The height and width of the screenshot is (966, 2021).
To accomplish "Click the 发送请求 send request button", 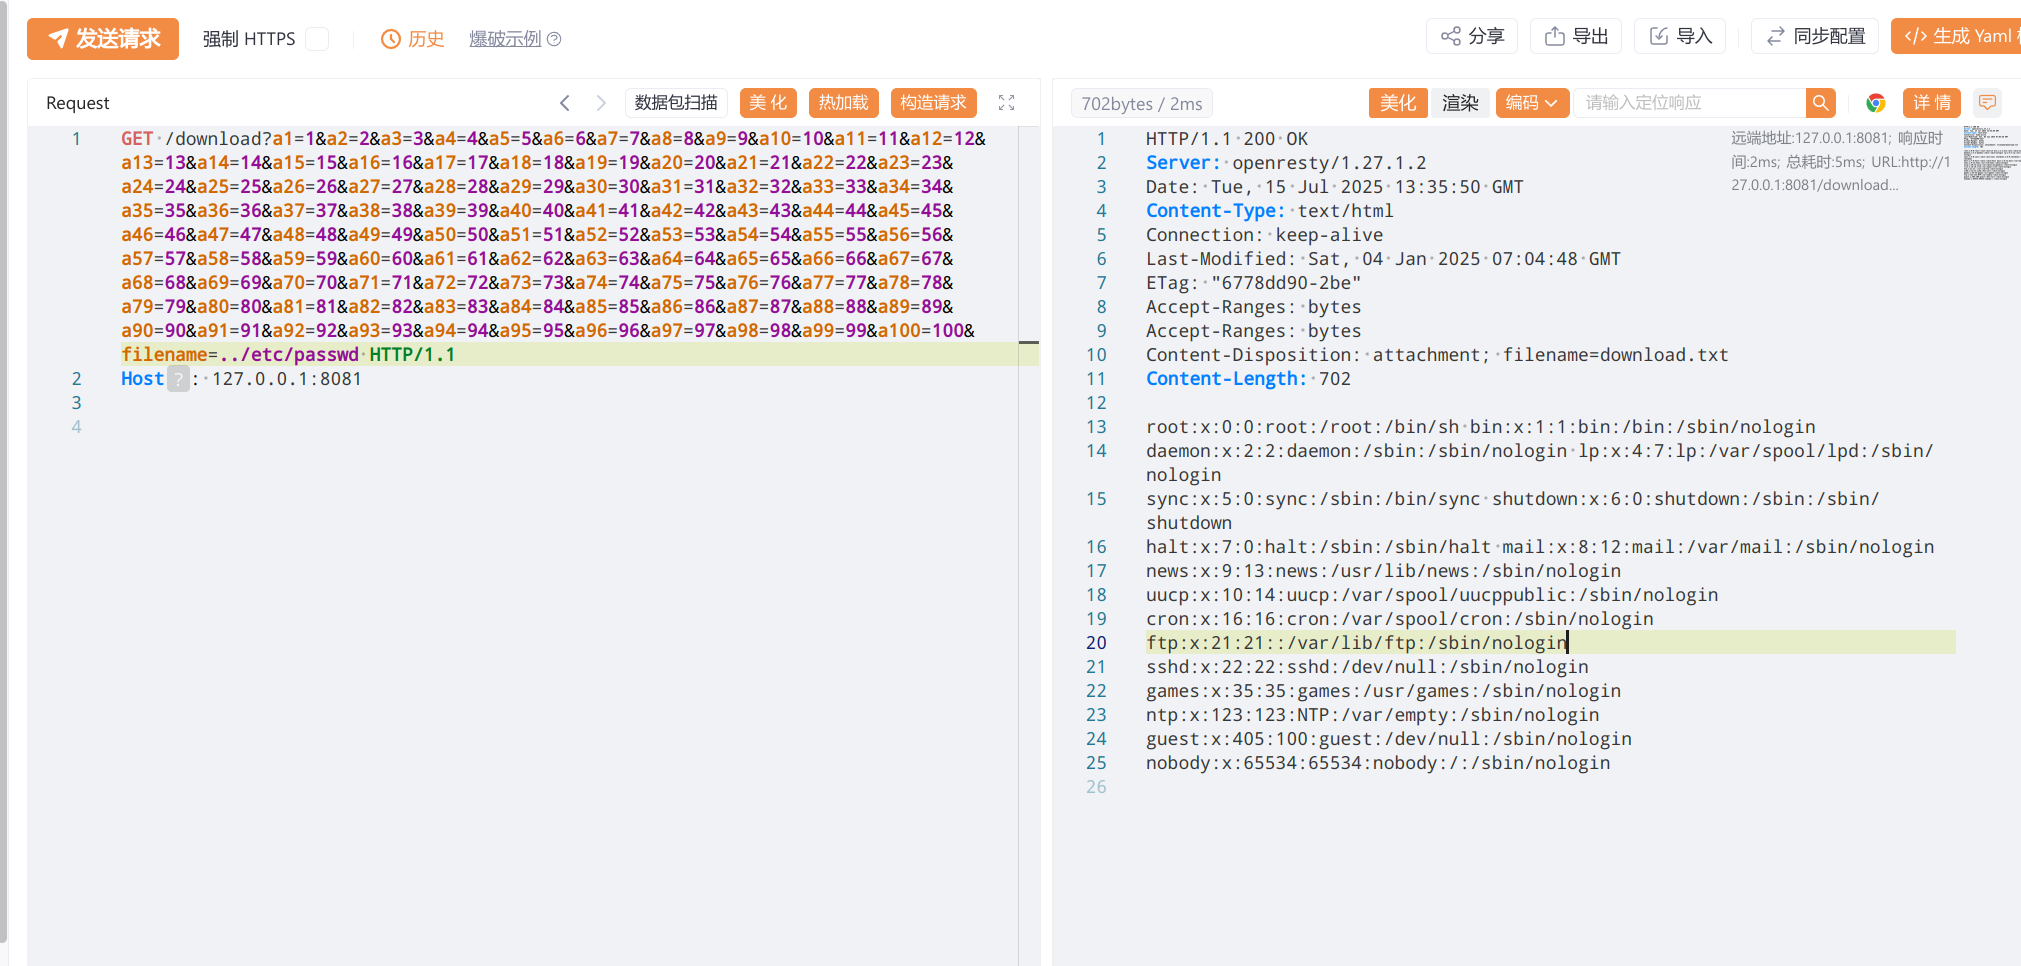I will tap(103, 38).
